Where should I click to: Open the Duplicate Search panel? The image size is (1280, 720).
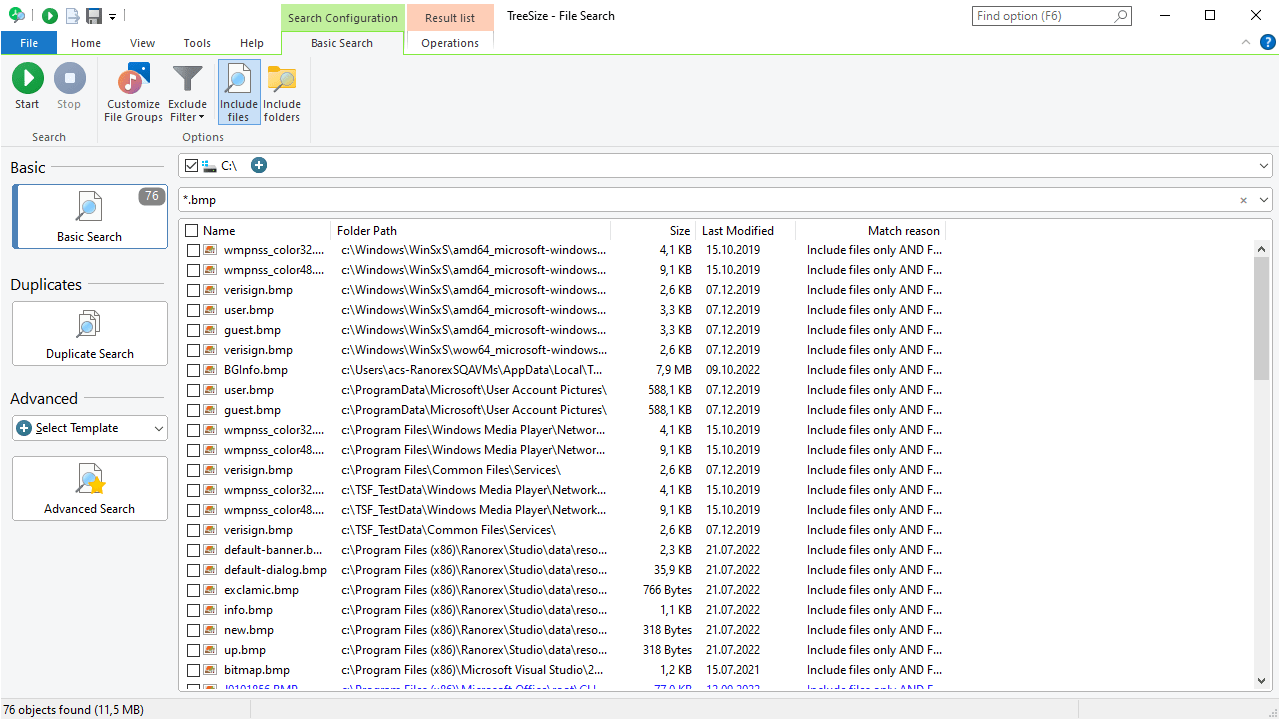90,333
